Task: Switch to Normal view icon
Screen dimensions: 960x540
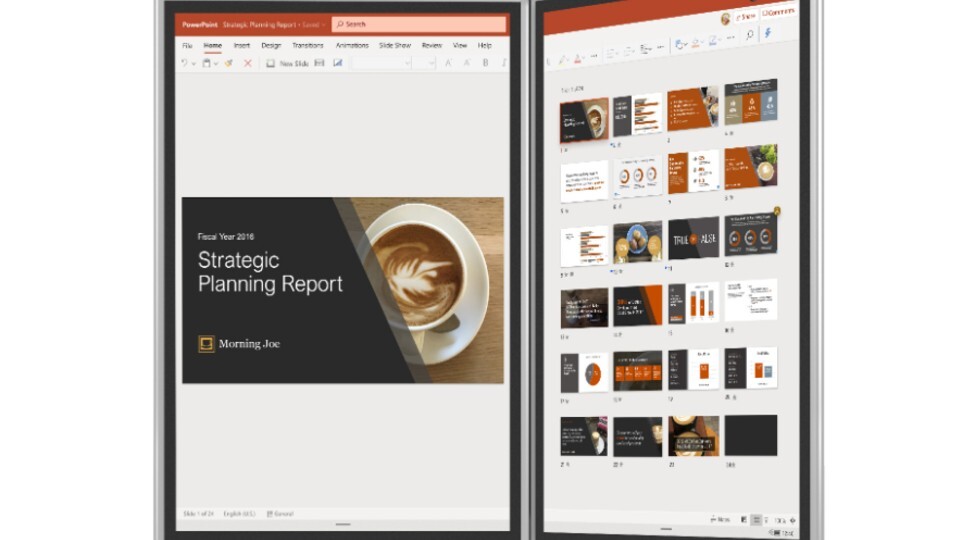Action: point(744,520)
